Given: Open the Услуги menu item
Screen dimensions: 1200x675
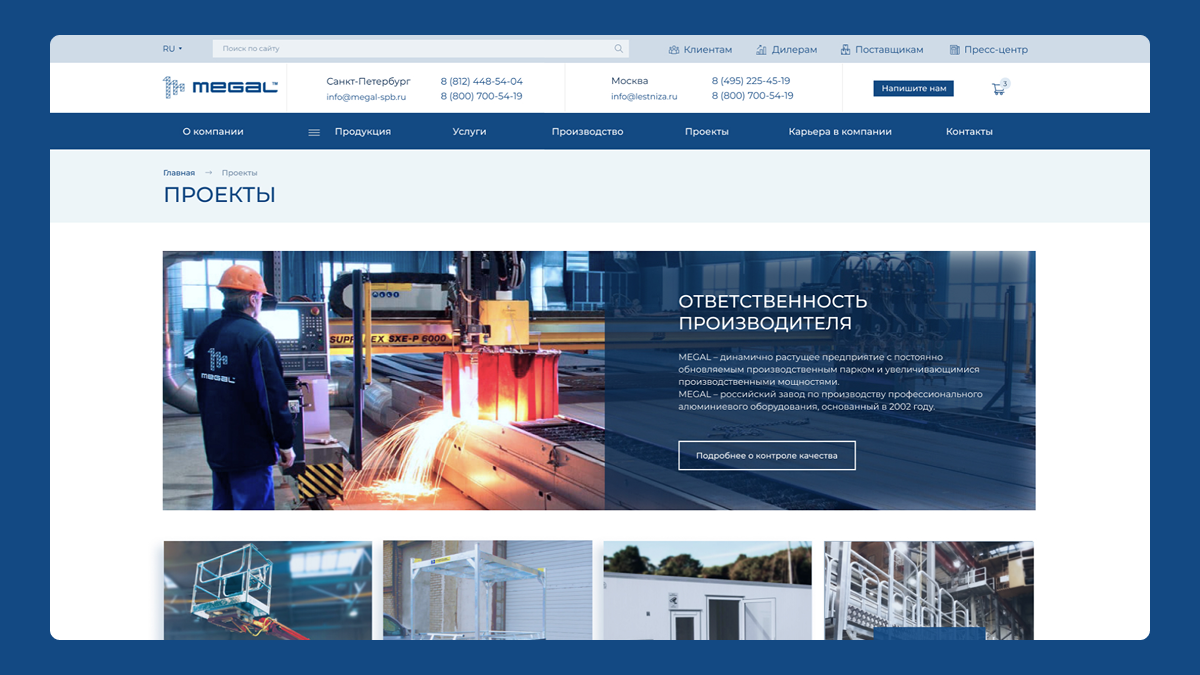Looking at the screenshot, I should click(x=469, y=132).
